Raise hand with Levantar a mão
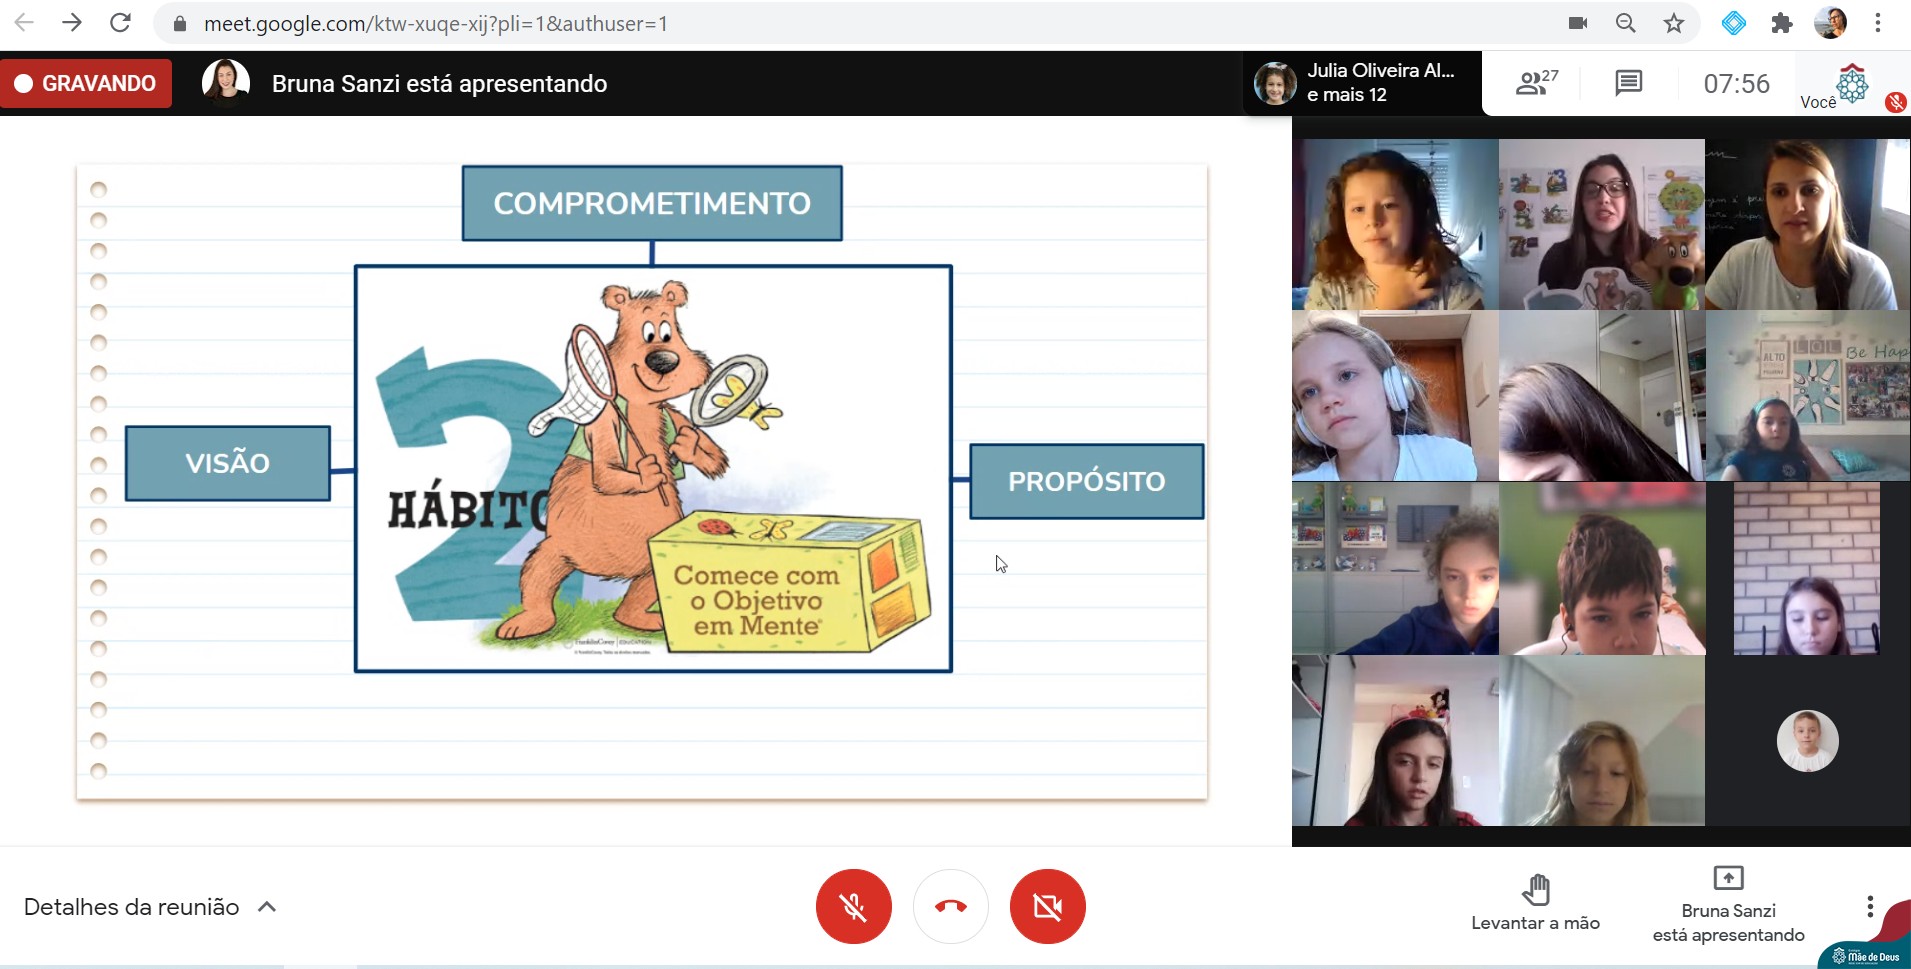This screenshot has width=1911, height=969. point(1535,902)
